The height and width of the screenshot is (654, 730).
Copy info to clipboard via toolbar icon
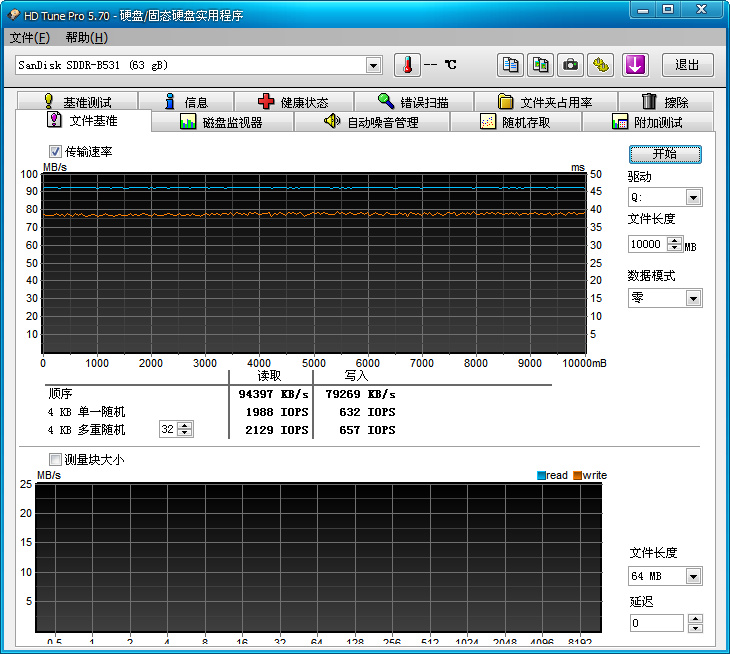click(510, 65)
